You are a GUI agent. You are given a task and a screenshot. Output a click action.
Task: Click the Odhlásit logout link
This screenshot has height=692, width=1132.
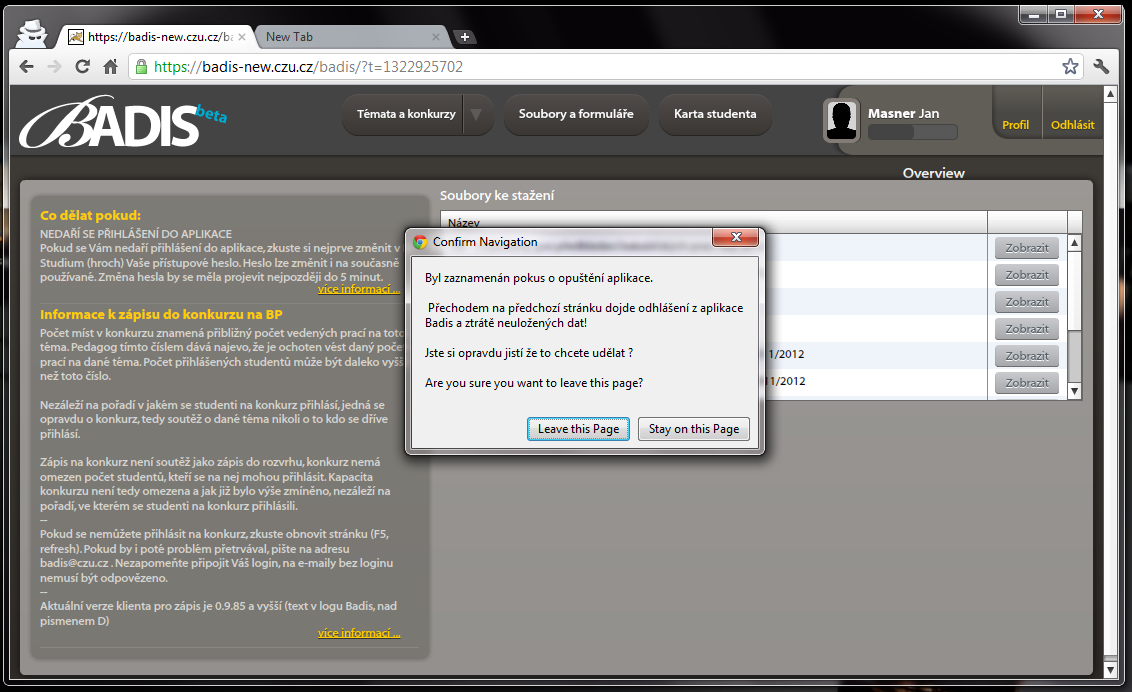coord(1072,125)
